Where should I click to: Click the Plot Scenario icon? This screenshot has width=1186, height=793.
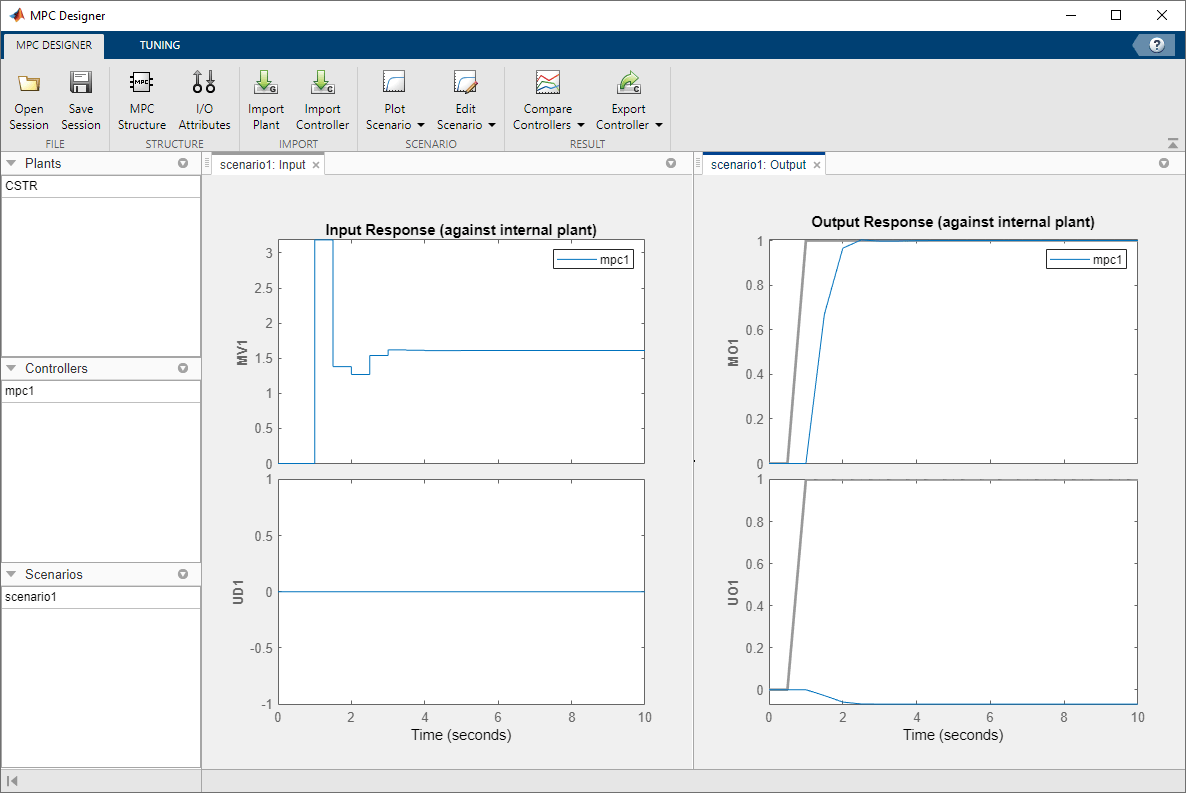click(x=394, y=82)
